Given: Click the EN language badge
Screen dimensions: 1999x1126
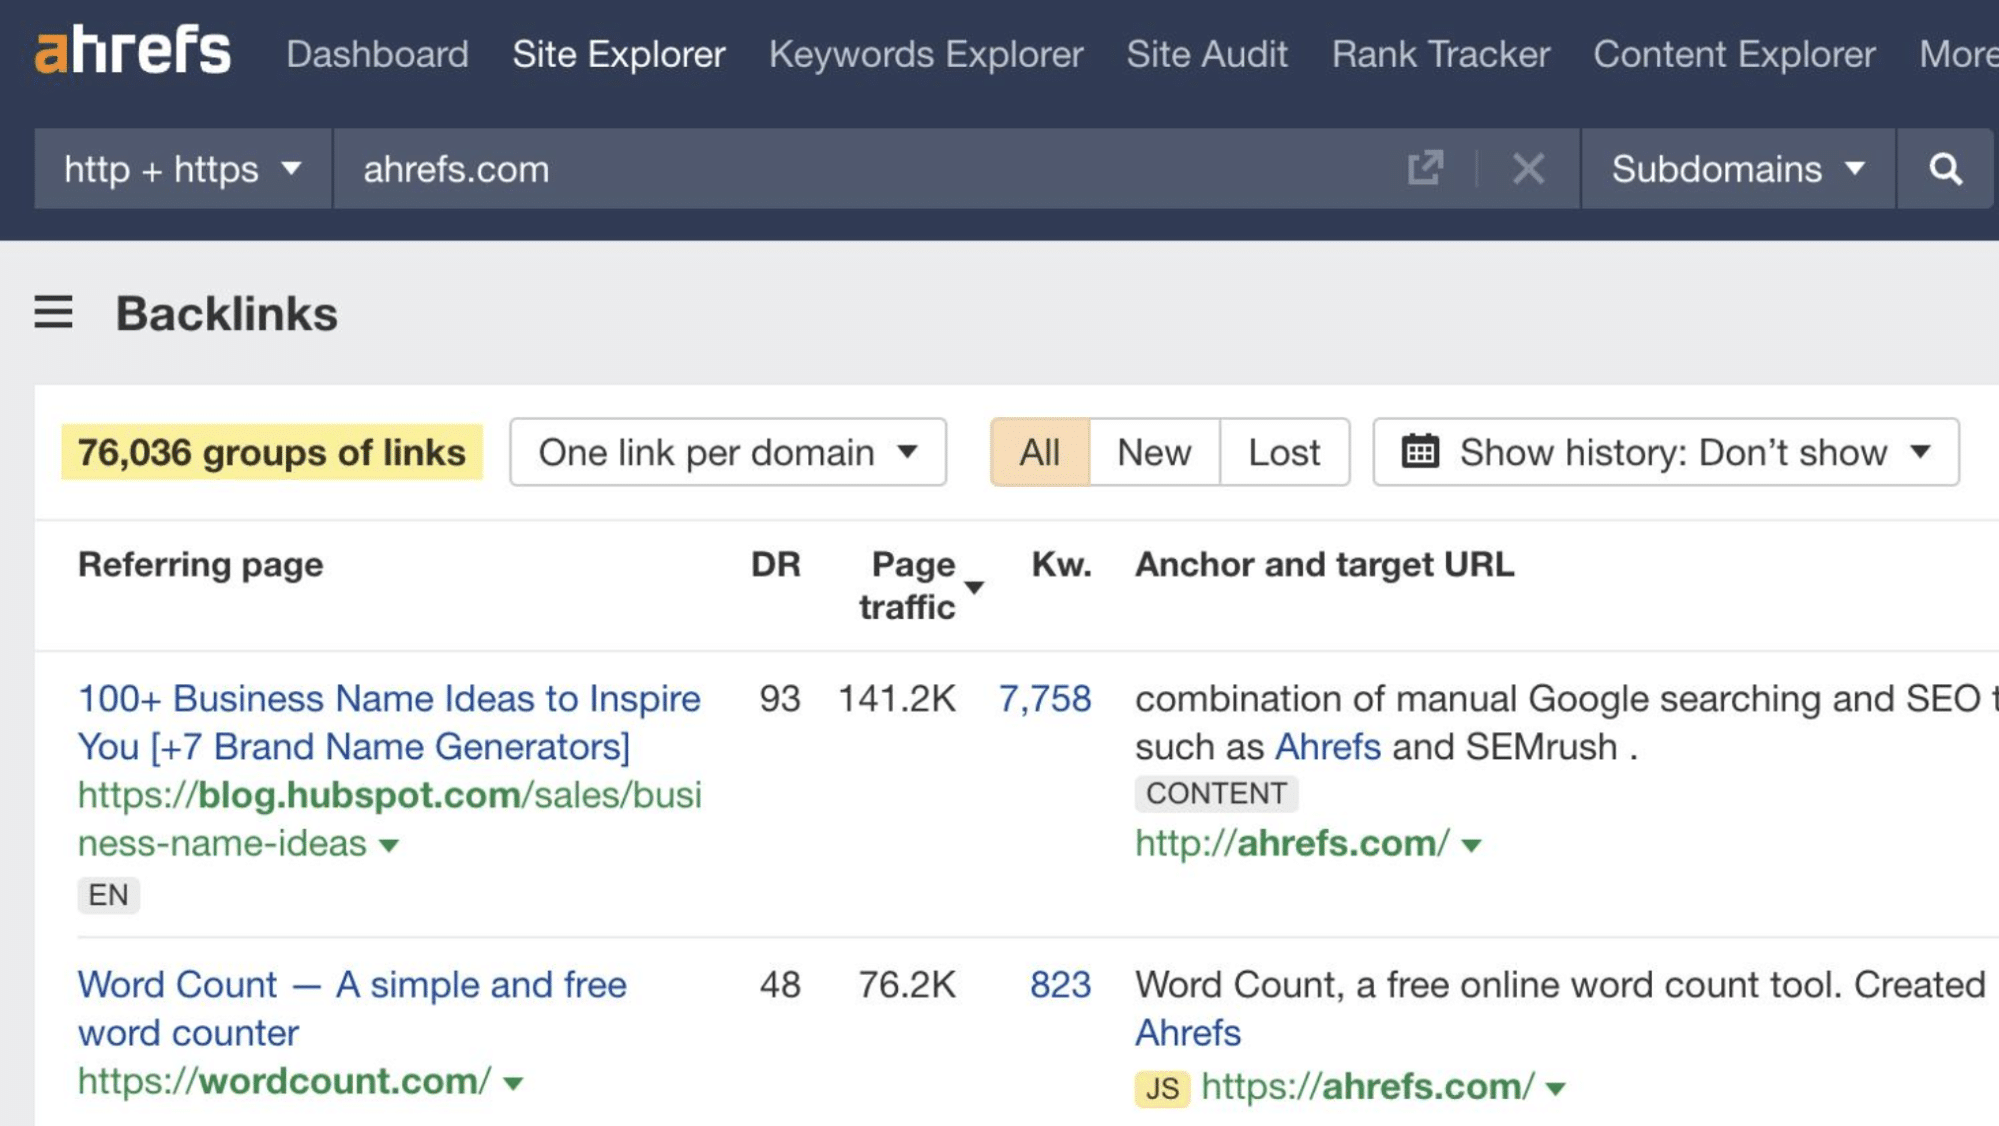Looking at the screenshot, I should tap(108, 895).
